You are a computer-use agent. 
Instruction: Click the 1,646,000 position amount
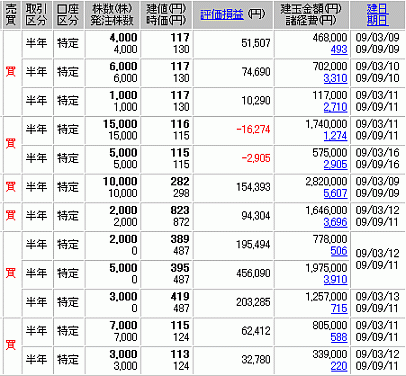click(x=326, y=210)
